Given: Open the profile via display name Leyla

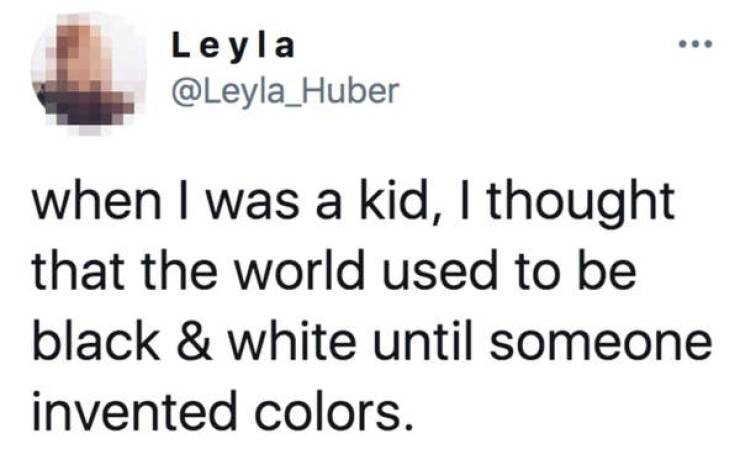Looking at the screenshot, I should (x=236, y=46).
